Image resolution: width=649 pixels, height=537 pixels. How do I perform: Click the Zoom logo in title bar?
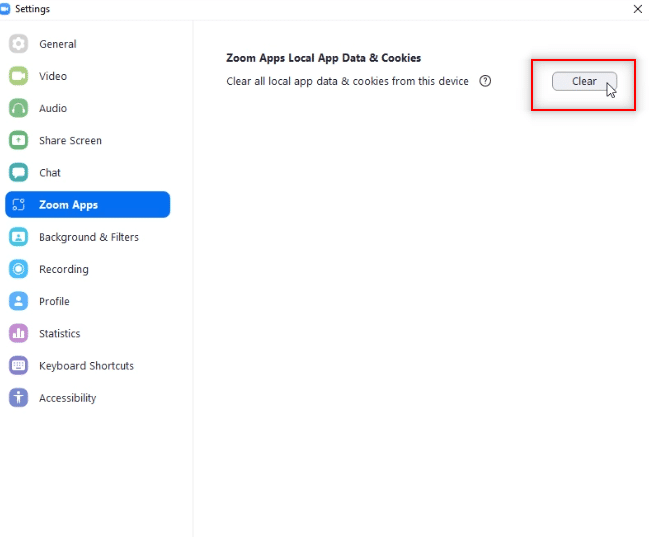pyautogui.click(x=5, y=9)
